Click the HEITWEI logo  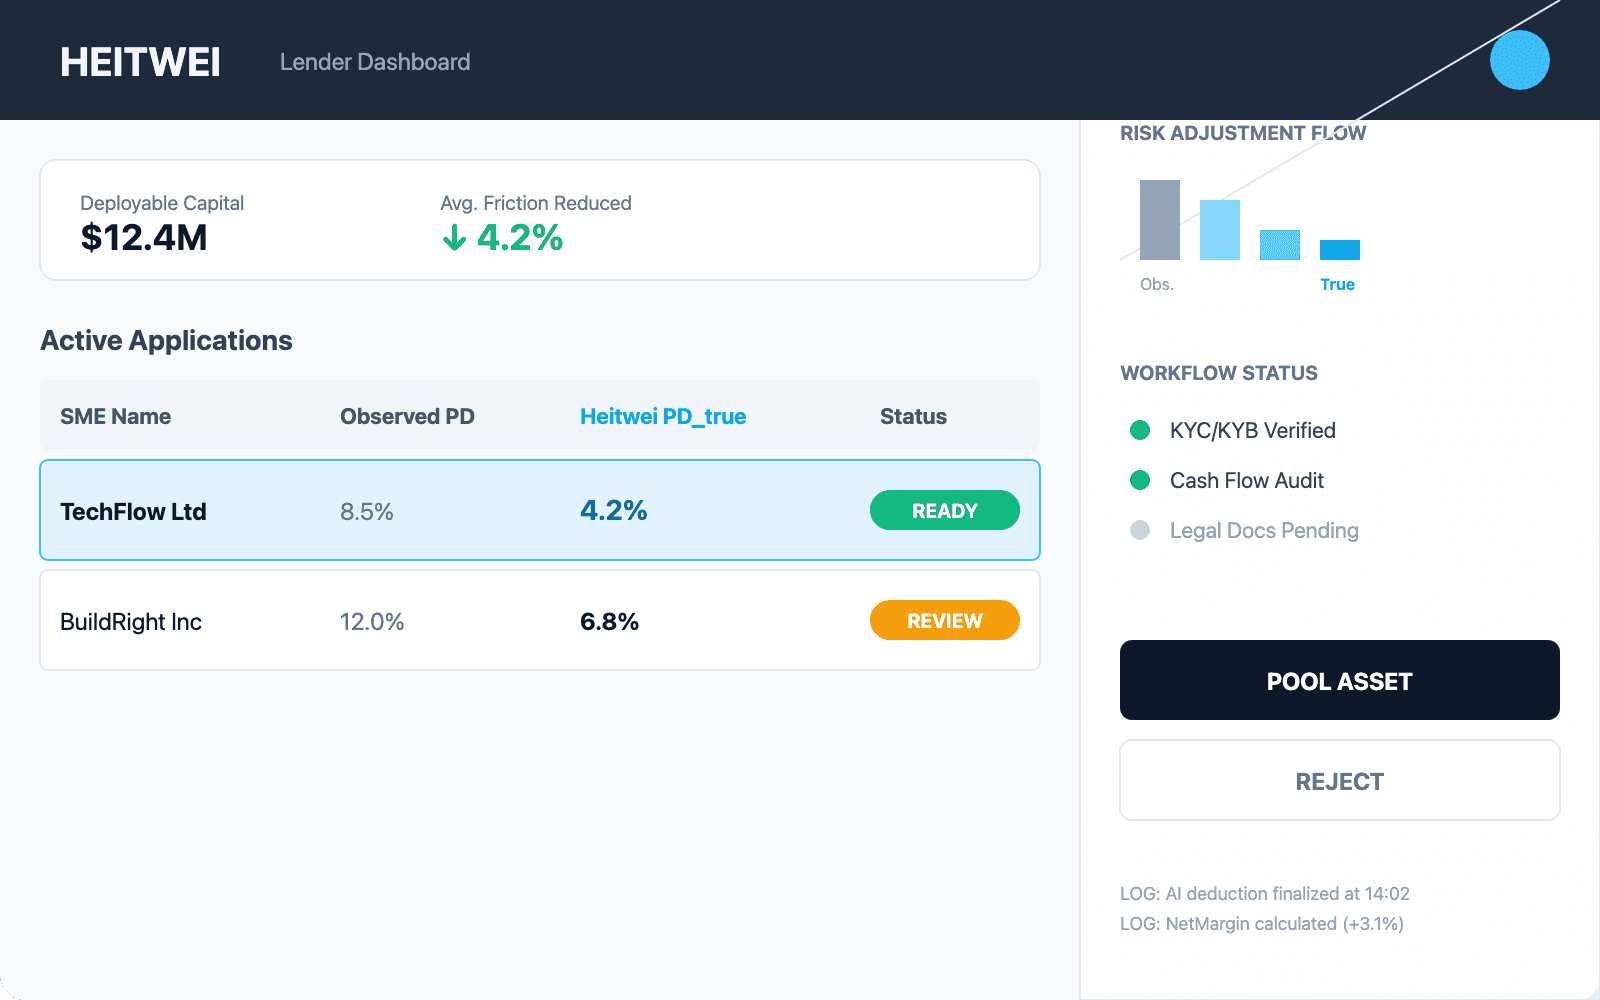coord(141,62)
